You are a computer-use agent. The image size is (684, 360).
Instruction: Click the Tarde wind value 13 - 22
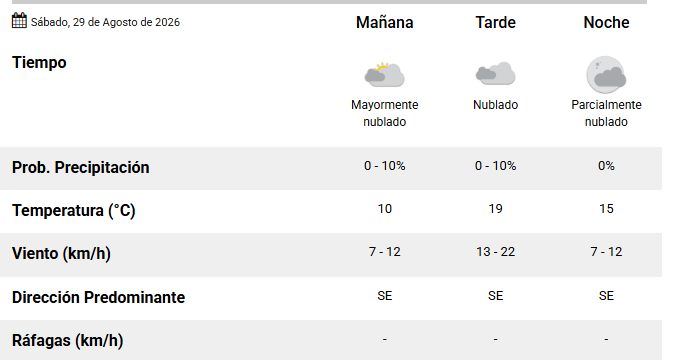point(496,252)
